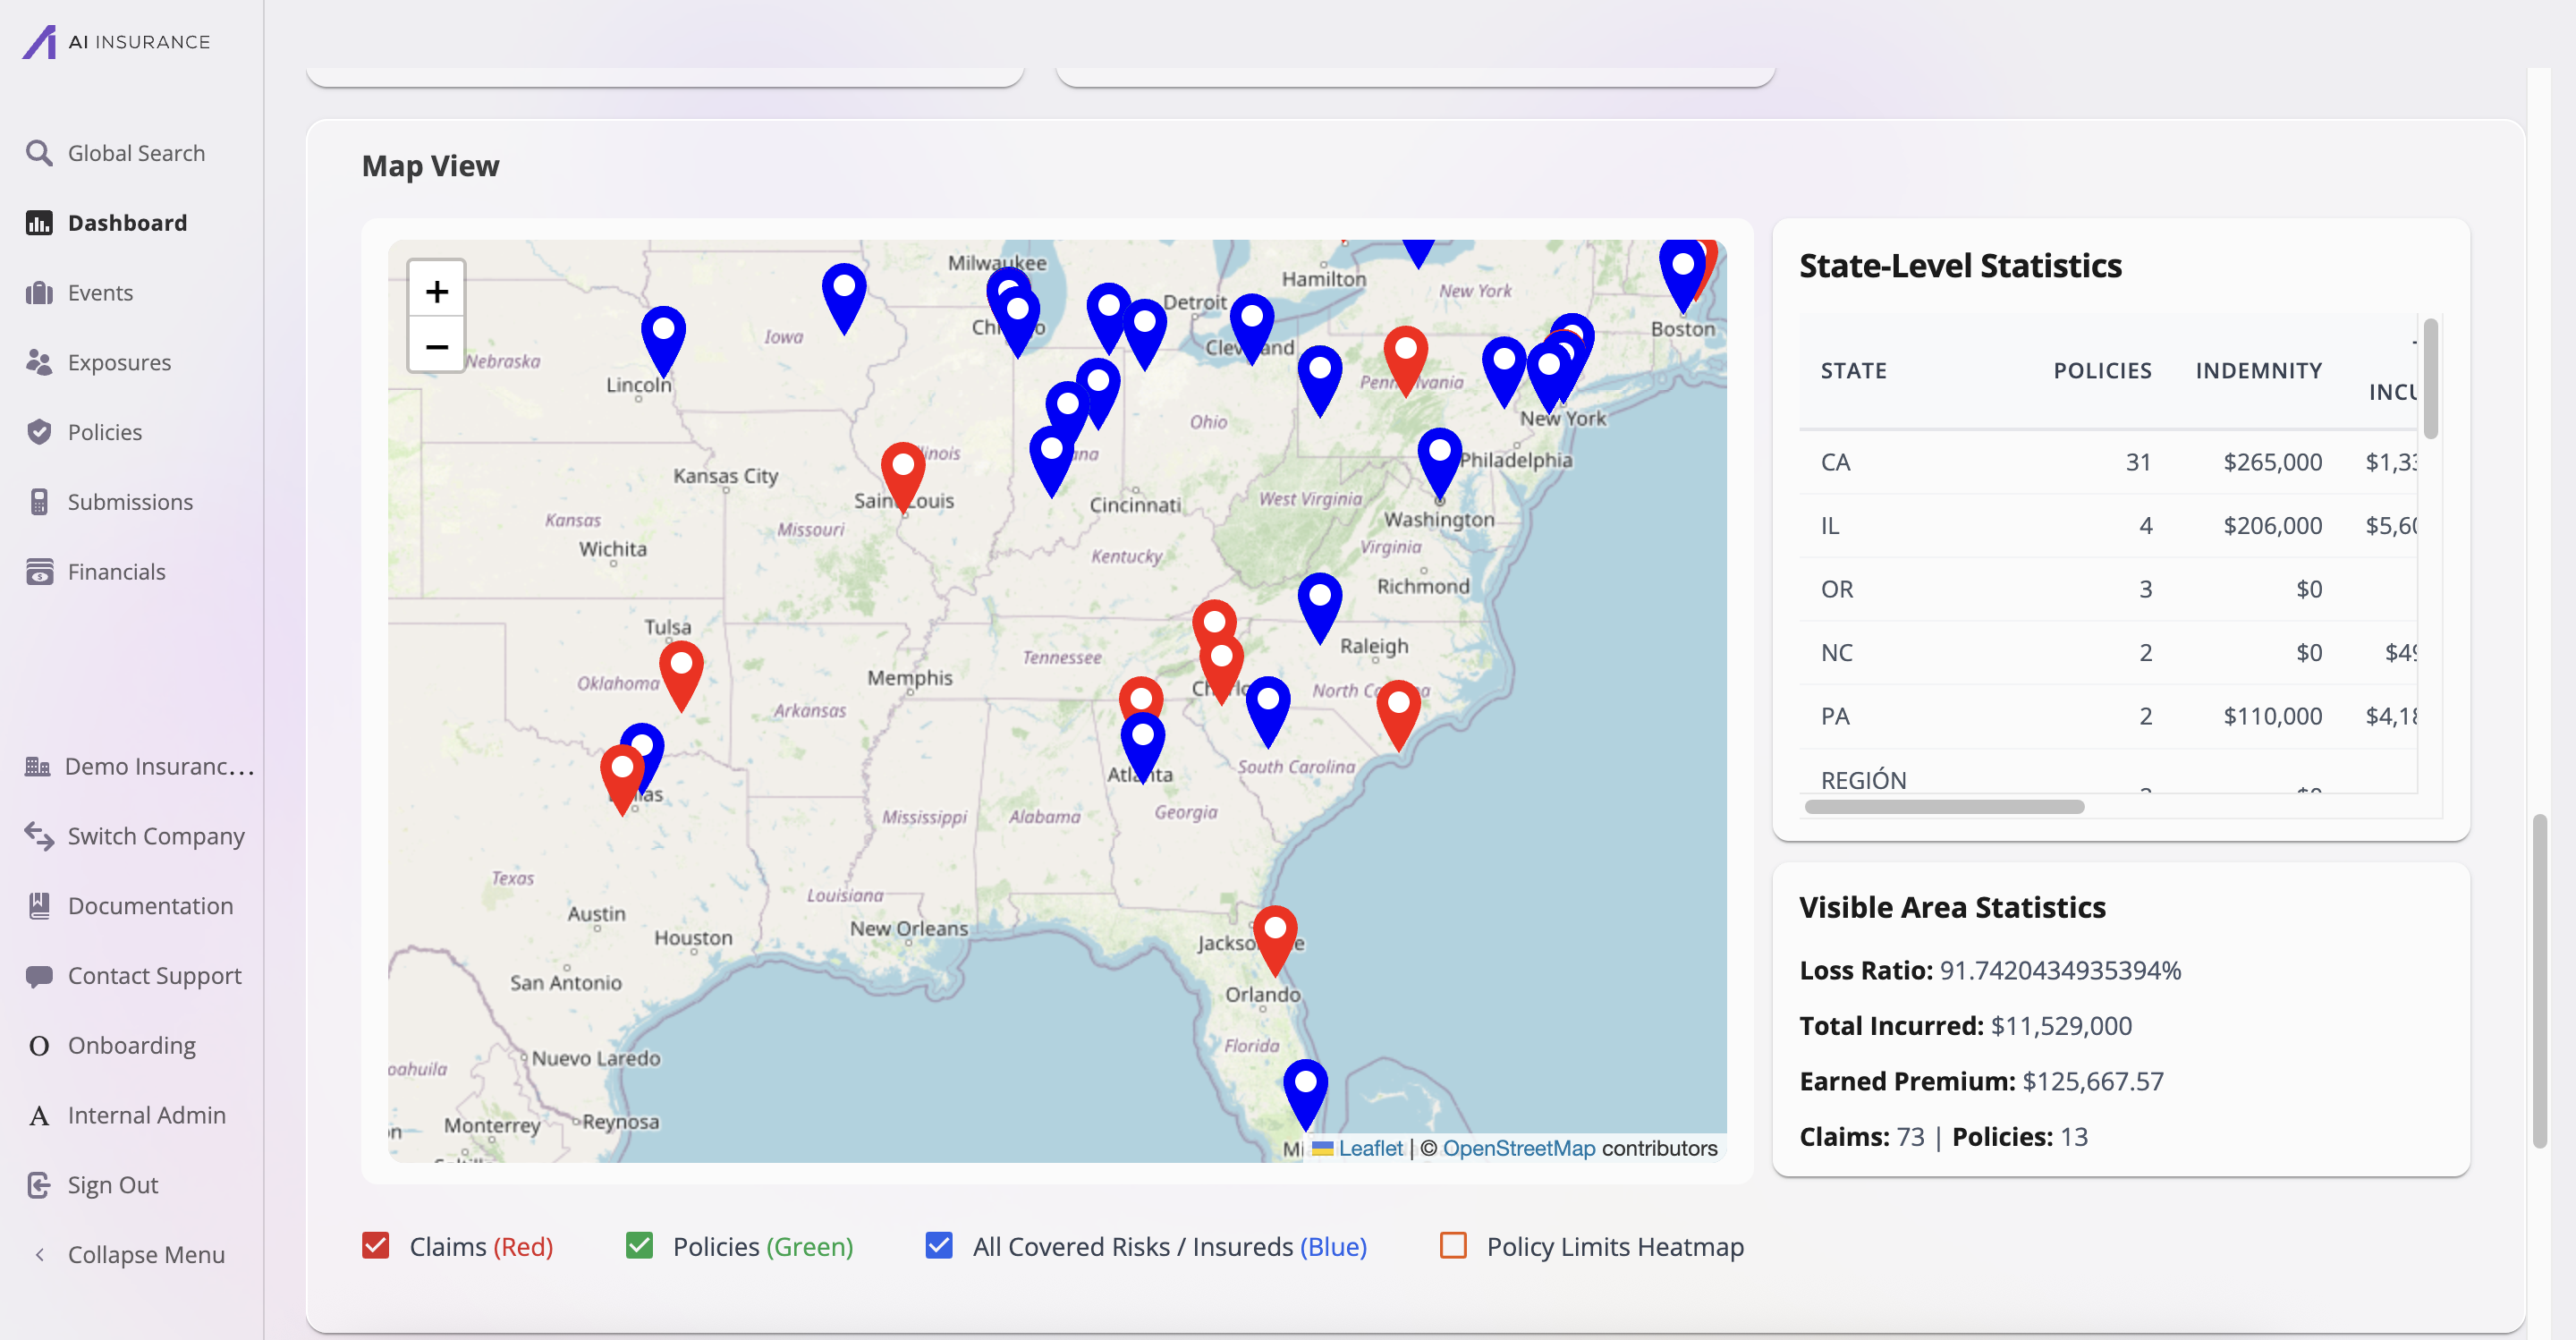The width and height of the screenshot is (2576, 1340).
Task: Click the state table horizontal scrollbar
Action: (1943, 807)
